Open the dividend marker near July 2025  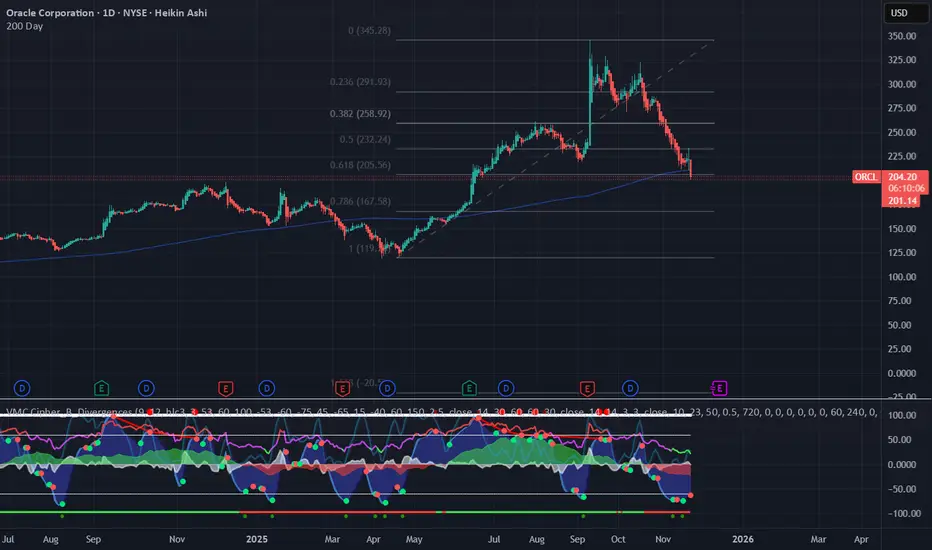pyautogui.click(x=506, y=387)
